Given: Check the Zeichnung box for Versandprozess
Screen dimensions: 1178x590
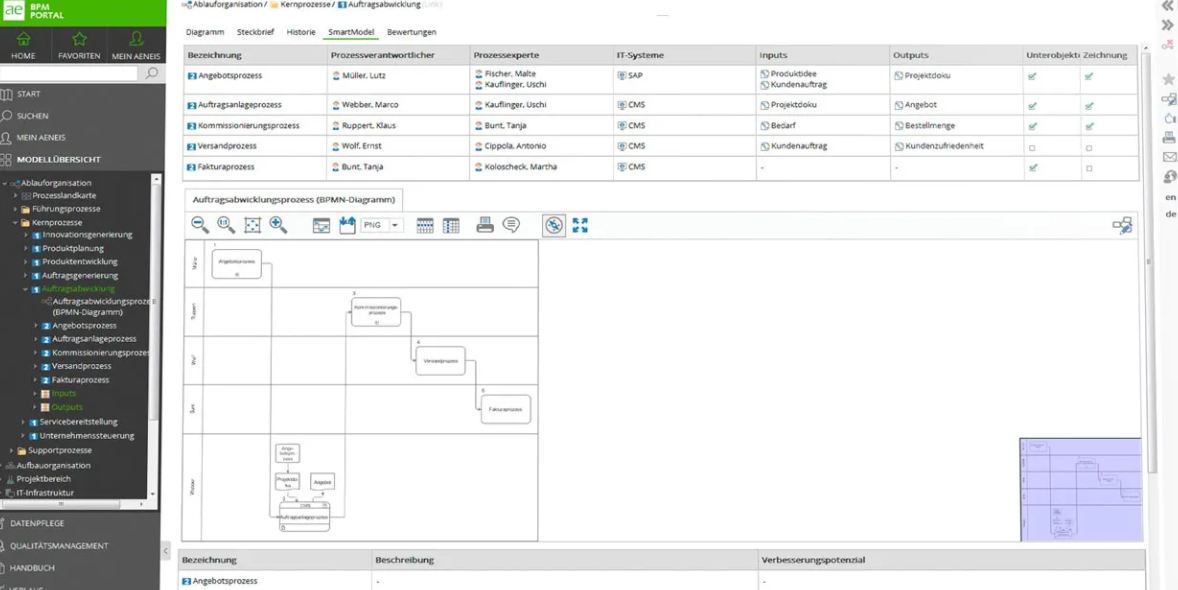Looking at the screenshot, I should pyautogui.click(x=1089, y=147).
